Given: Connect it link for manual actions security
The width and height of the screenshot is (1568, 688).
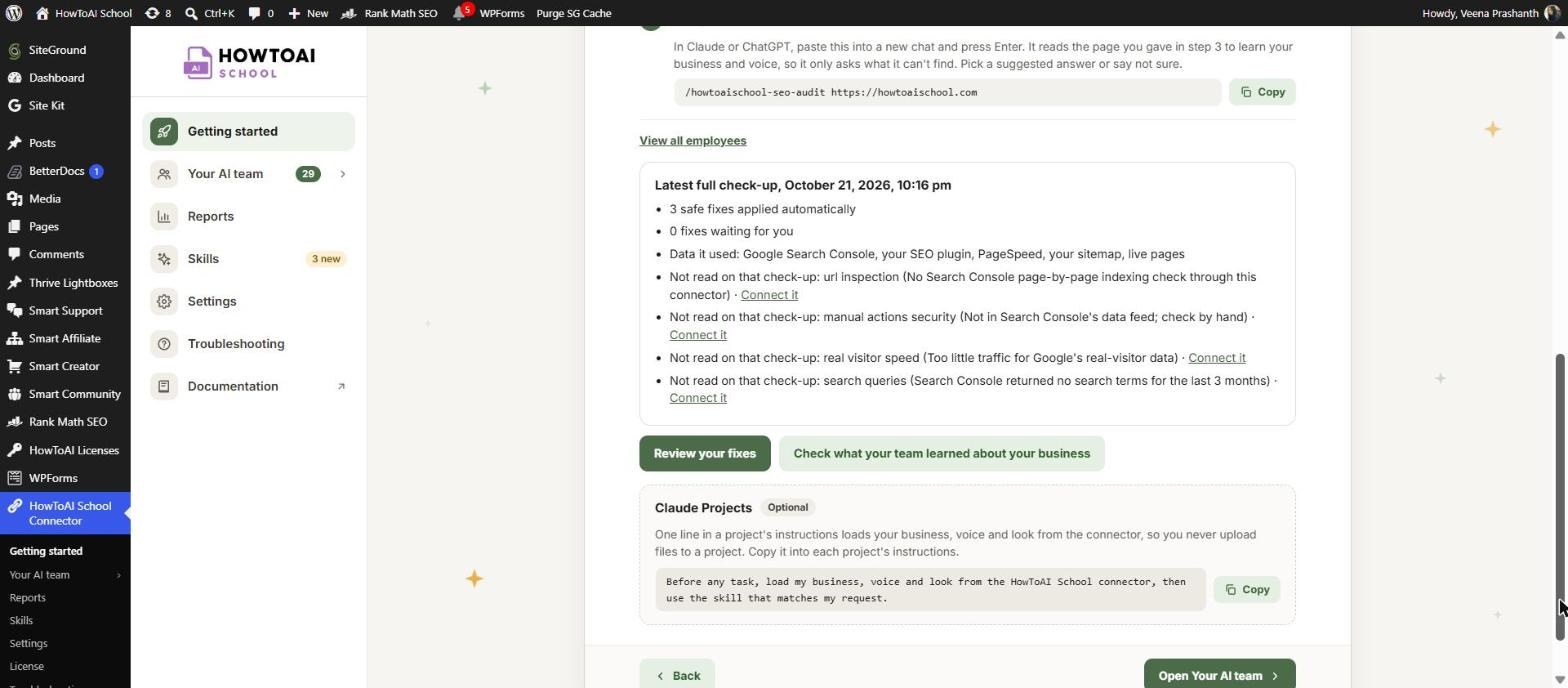Looking at the screenshot, I should coord(698,335).
